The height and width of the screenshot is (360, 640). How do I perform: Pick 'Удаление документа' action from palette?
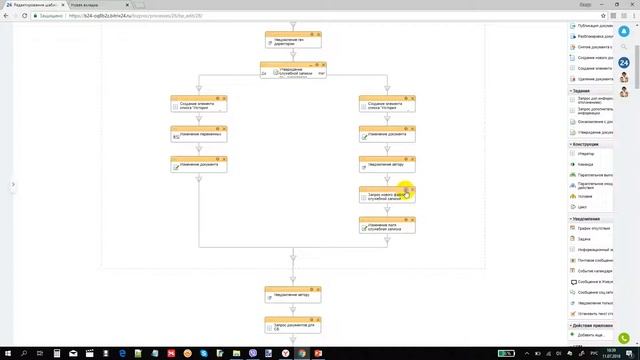(x=591, y=79)
